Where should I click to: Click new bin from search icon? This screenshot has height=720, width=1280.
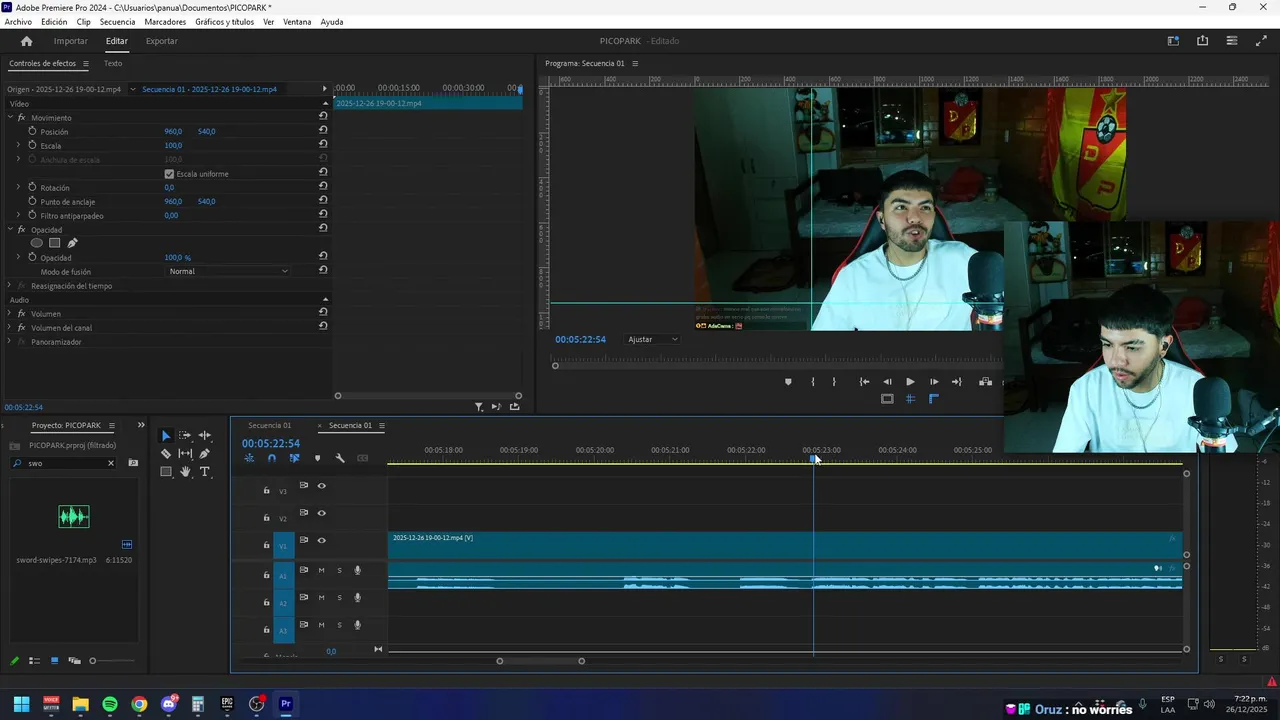[x=133, y=463]
